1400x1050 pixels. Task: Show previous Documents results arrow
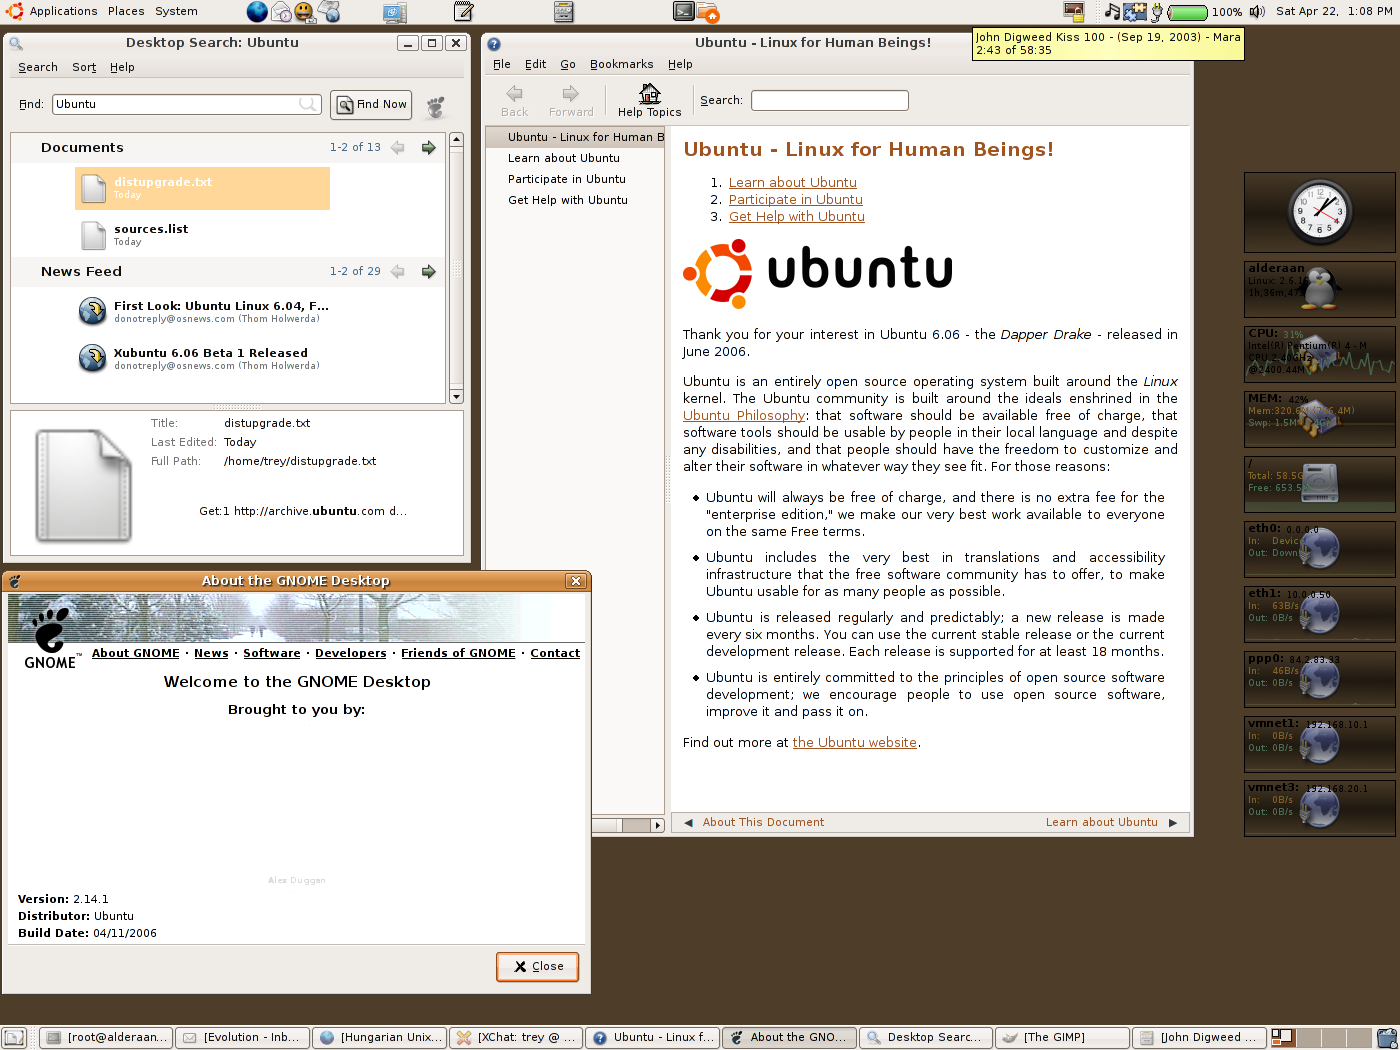[398, 148]
